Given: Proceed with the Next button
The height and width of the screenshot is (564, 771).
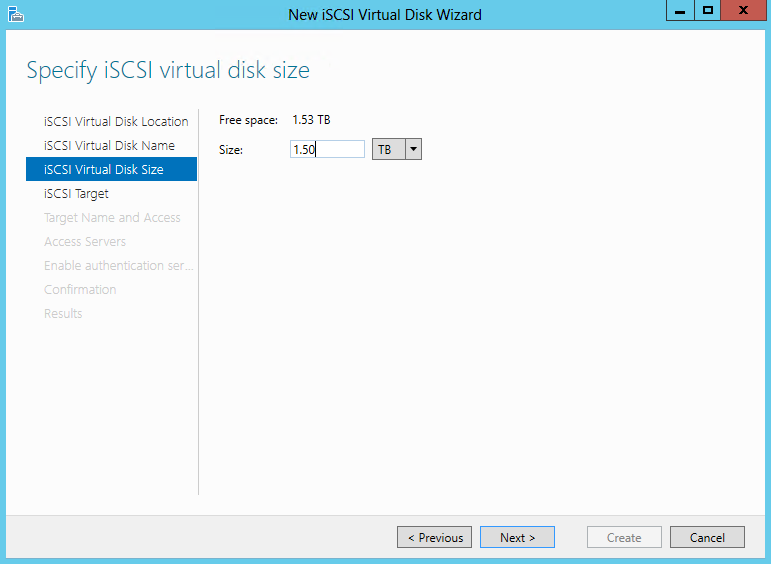Looking at the screenshot, I should pyautogui.click(x=517, y=537).
